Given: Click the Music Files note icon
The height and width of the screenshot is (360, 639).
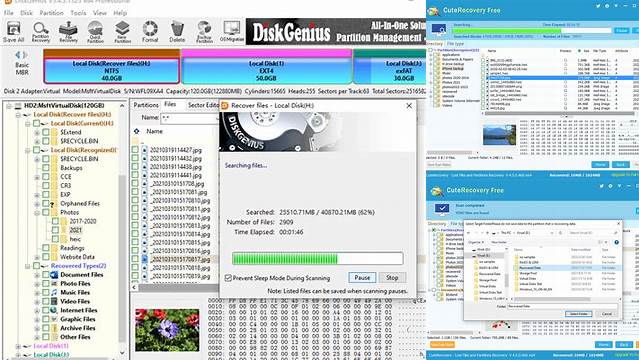Looking at the screenshot, I should coord(54,292).
